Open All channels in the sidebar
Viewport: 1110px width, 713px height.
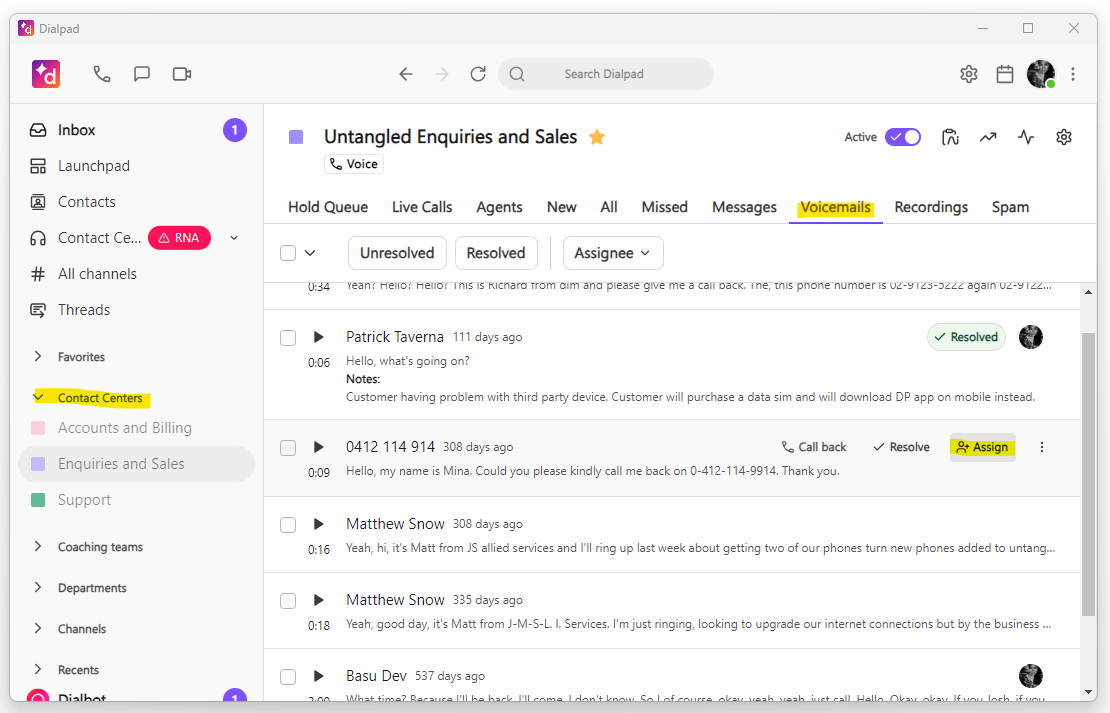coord(137,274)
